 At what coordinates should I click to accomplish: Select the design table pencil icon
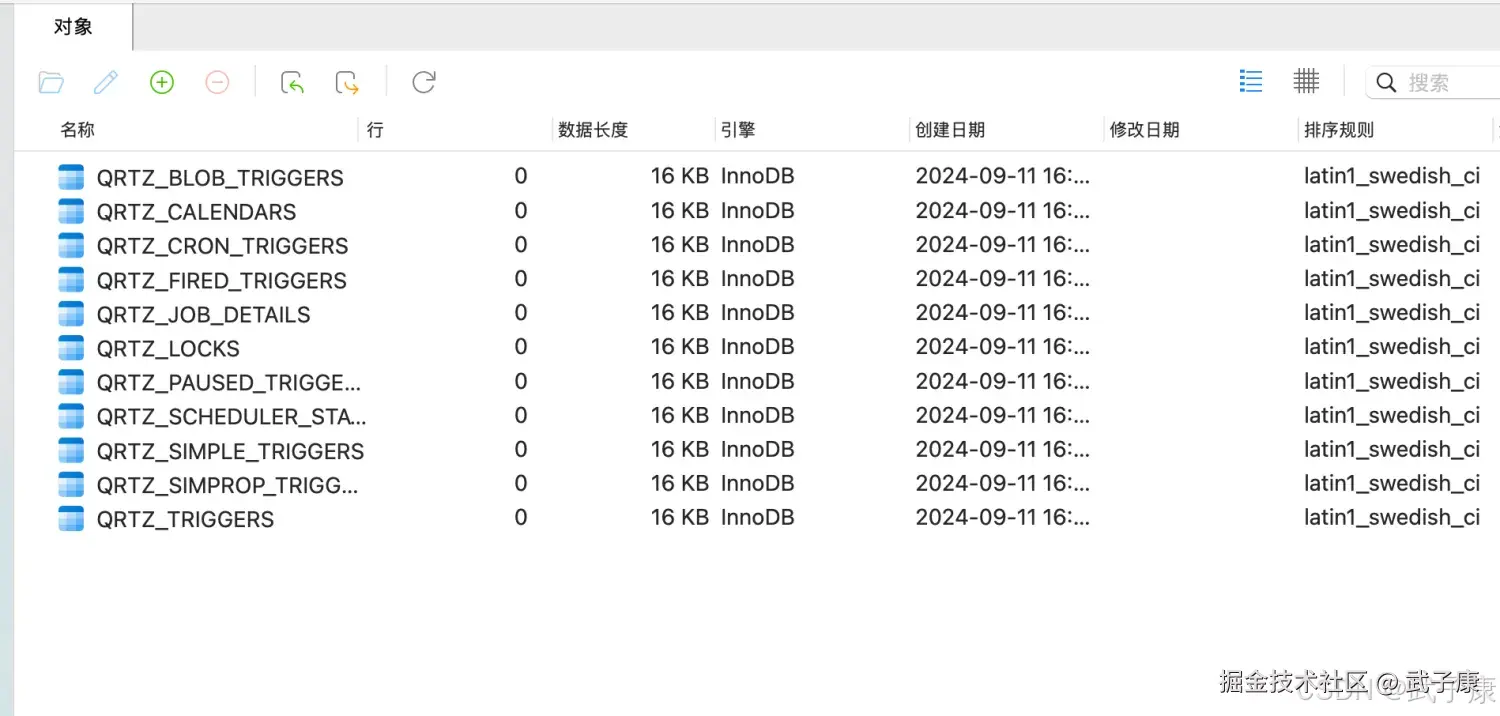point(106,82)
